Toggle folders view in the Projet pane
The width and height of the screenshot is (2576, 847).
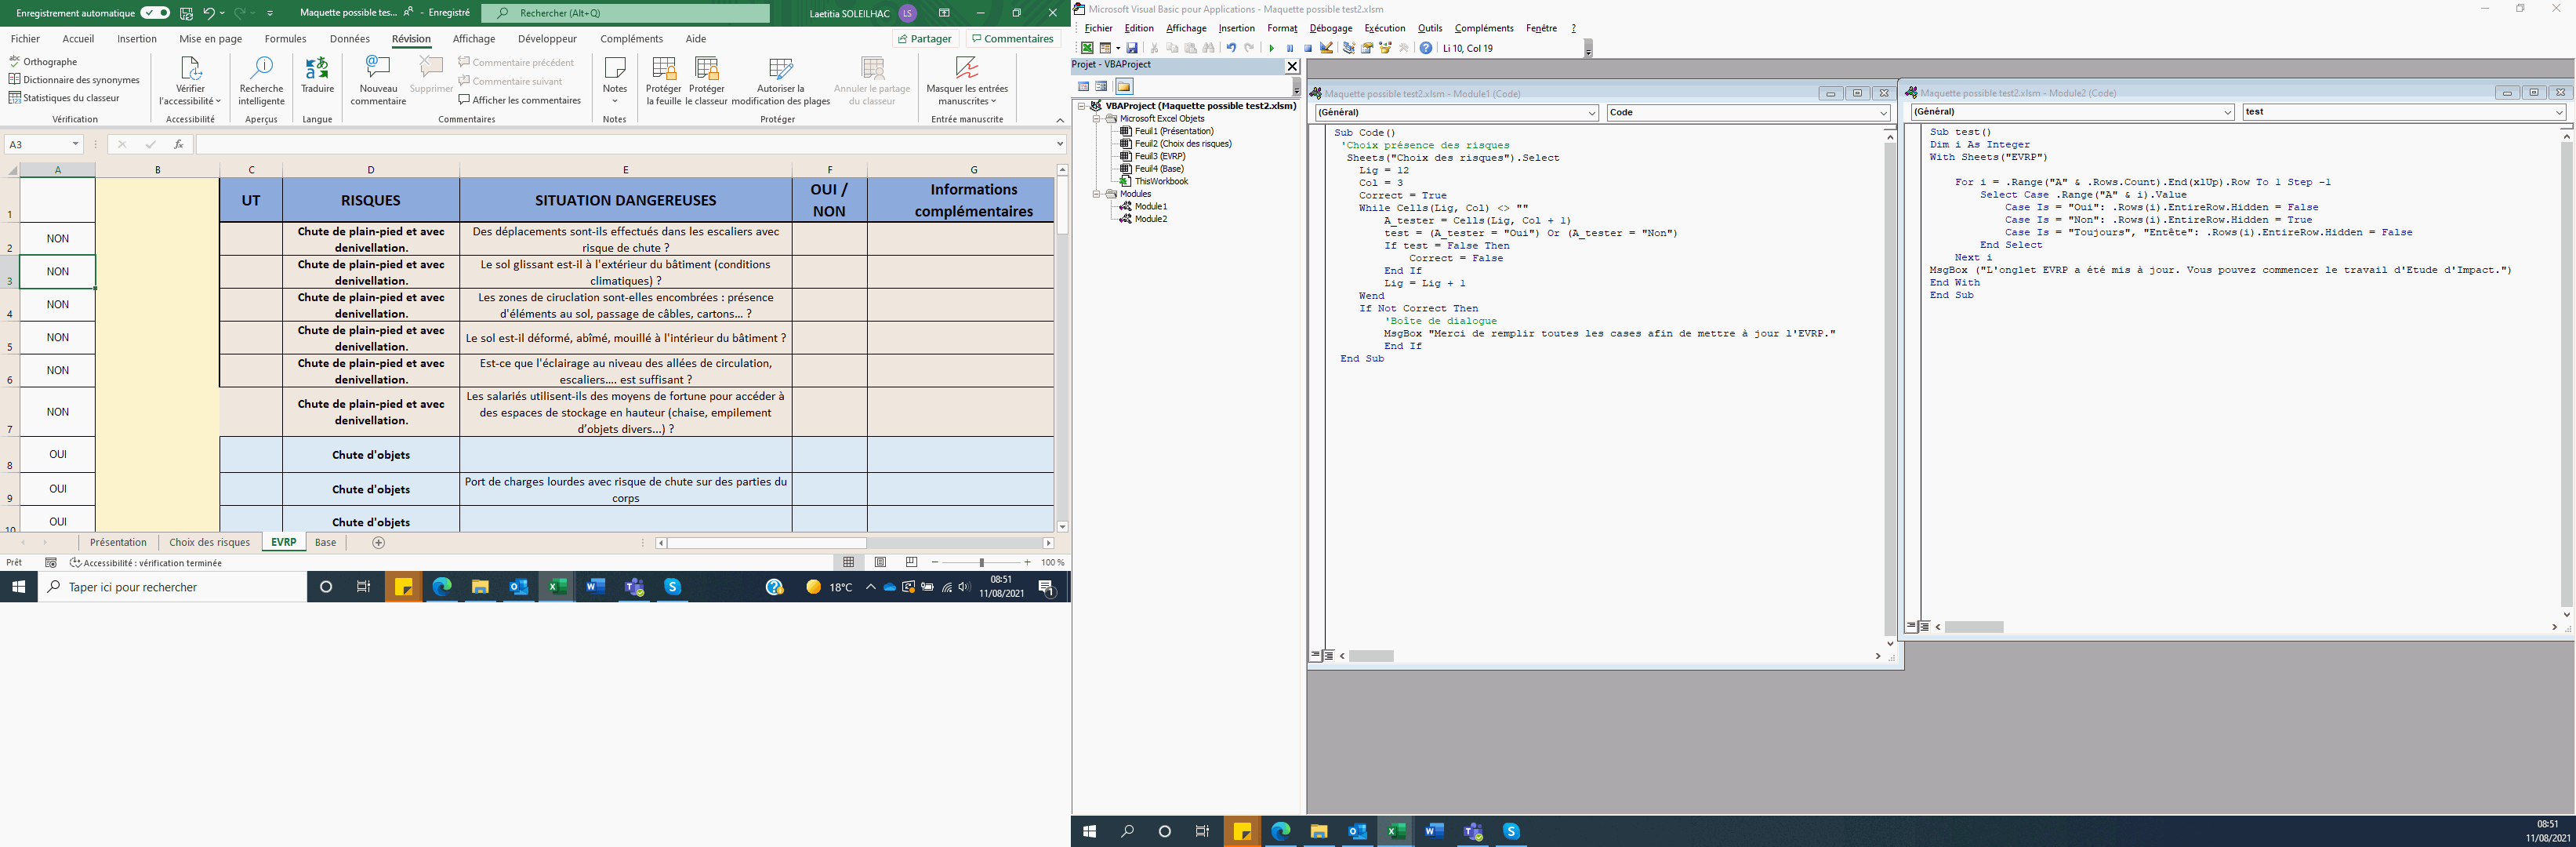(1124, 86)
